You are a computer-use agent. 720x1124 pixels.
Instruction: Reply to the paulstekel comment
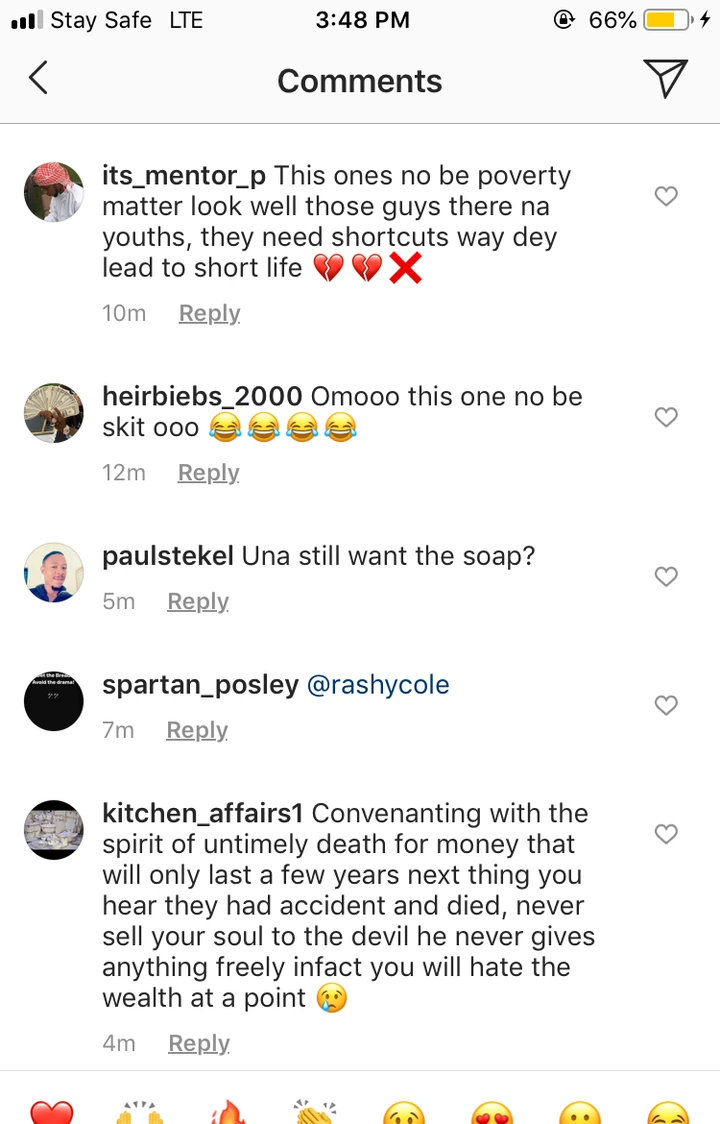click(198, 601)
